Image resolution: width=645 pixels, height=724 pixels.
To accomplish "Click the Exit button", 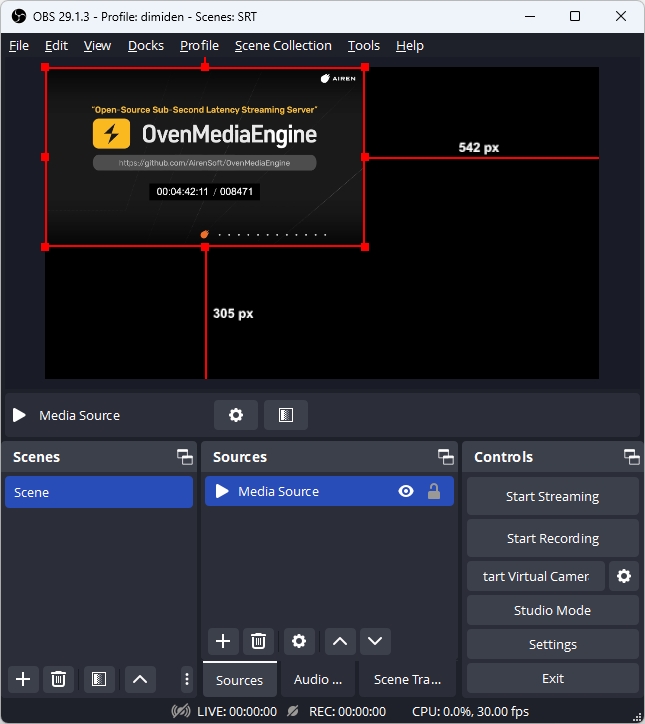I will [x=553, y=679].
